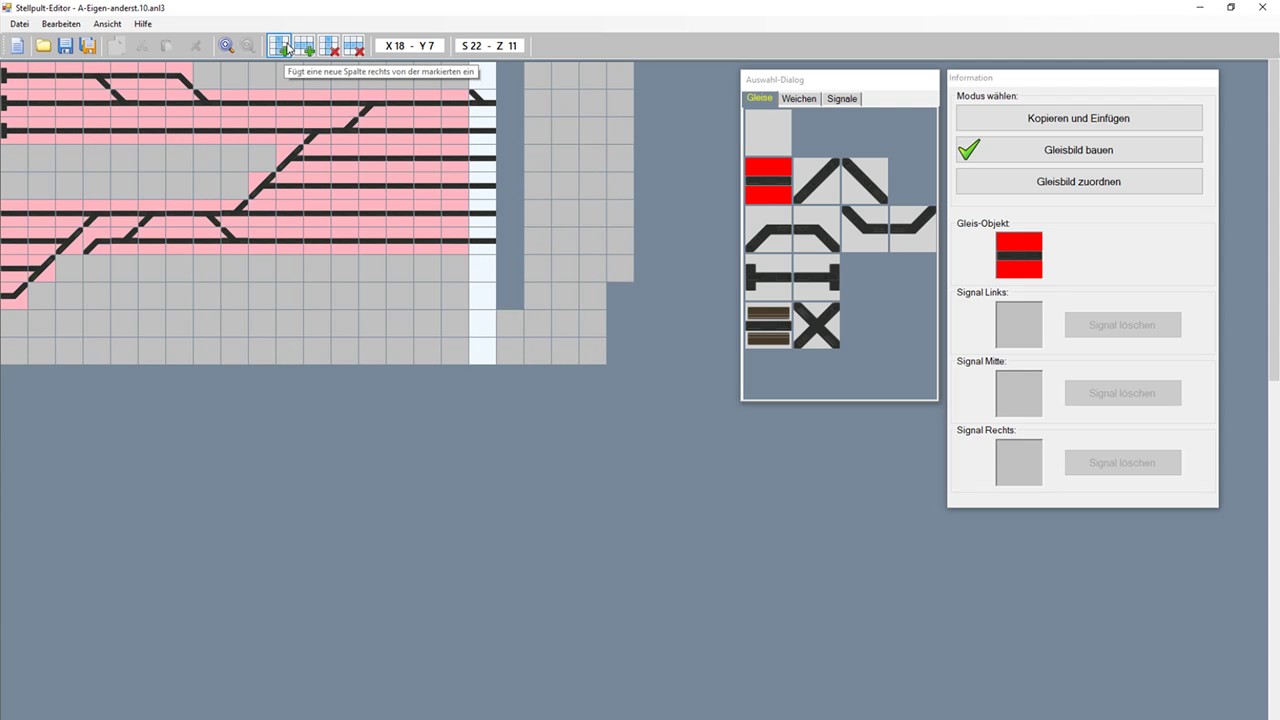Viewport: 1280px width, 720px height.
Task: Click the empty Signal Rechts preview box
Action: 1019,462
